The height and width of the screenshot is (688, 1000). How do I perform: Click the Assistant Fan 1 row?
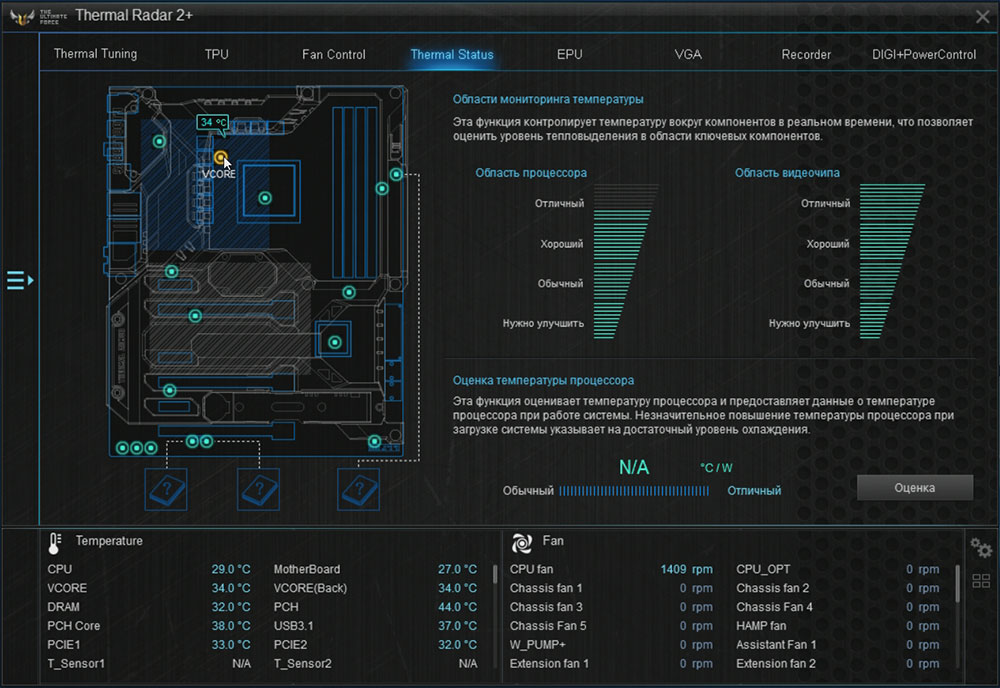[x=837, y=645]
